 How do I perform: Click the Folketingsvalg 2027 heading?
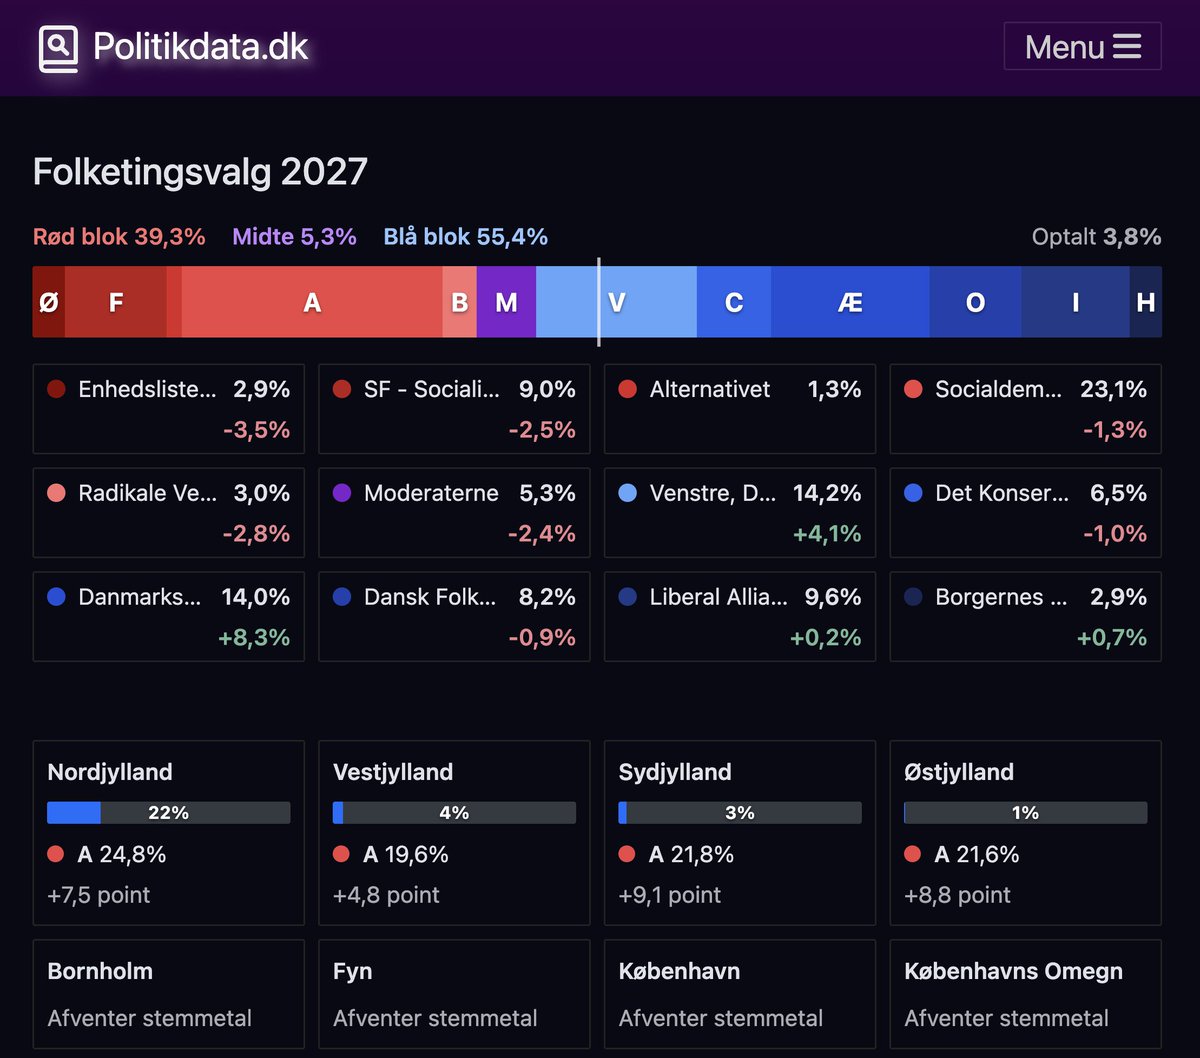click(x=200, y=172)
